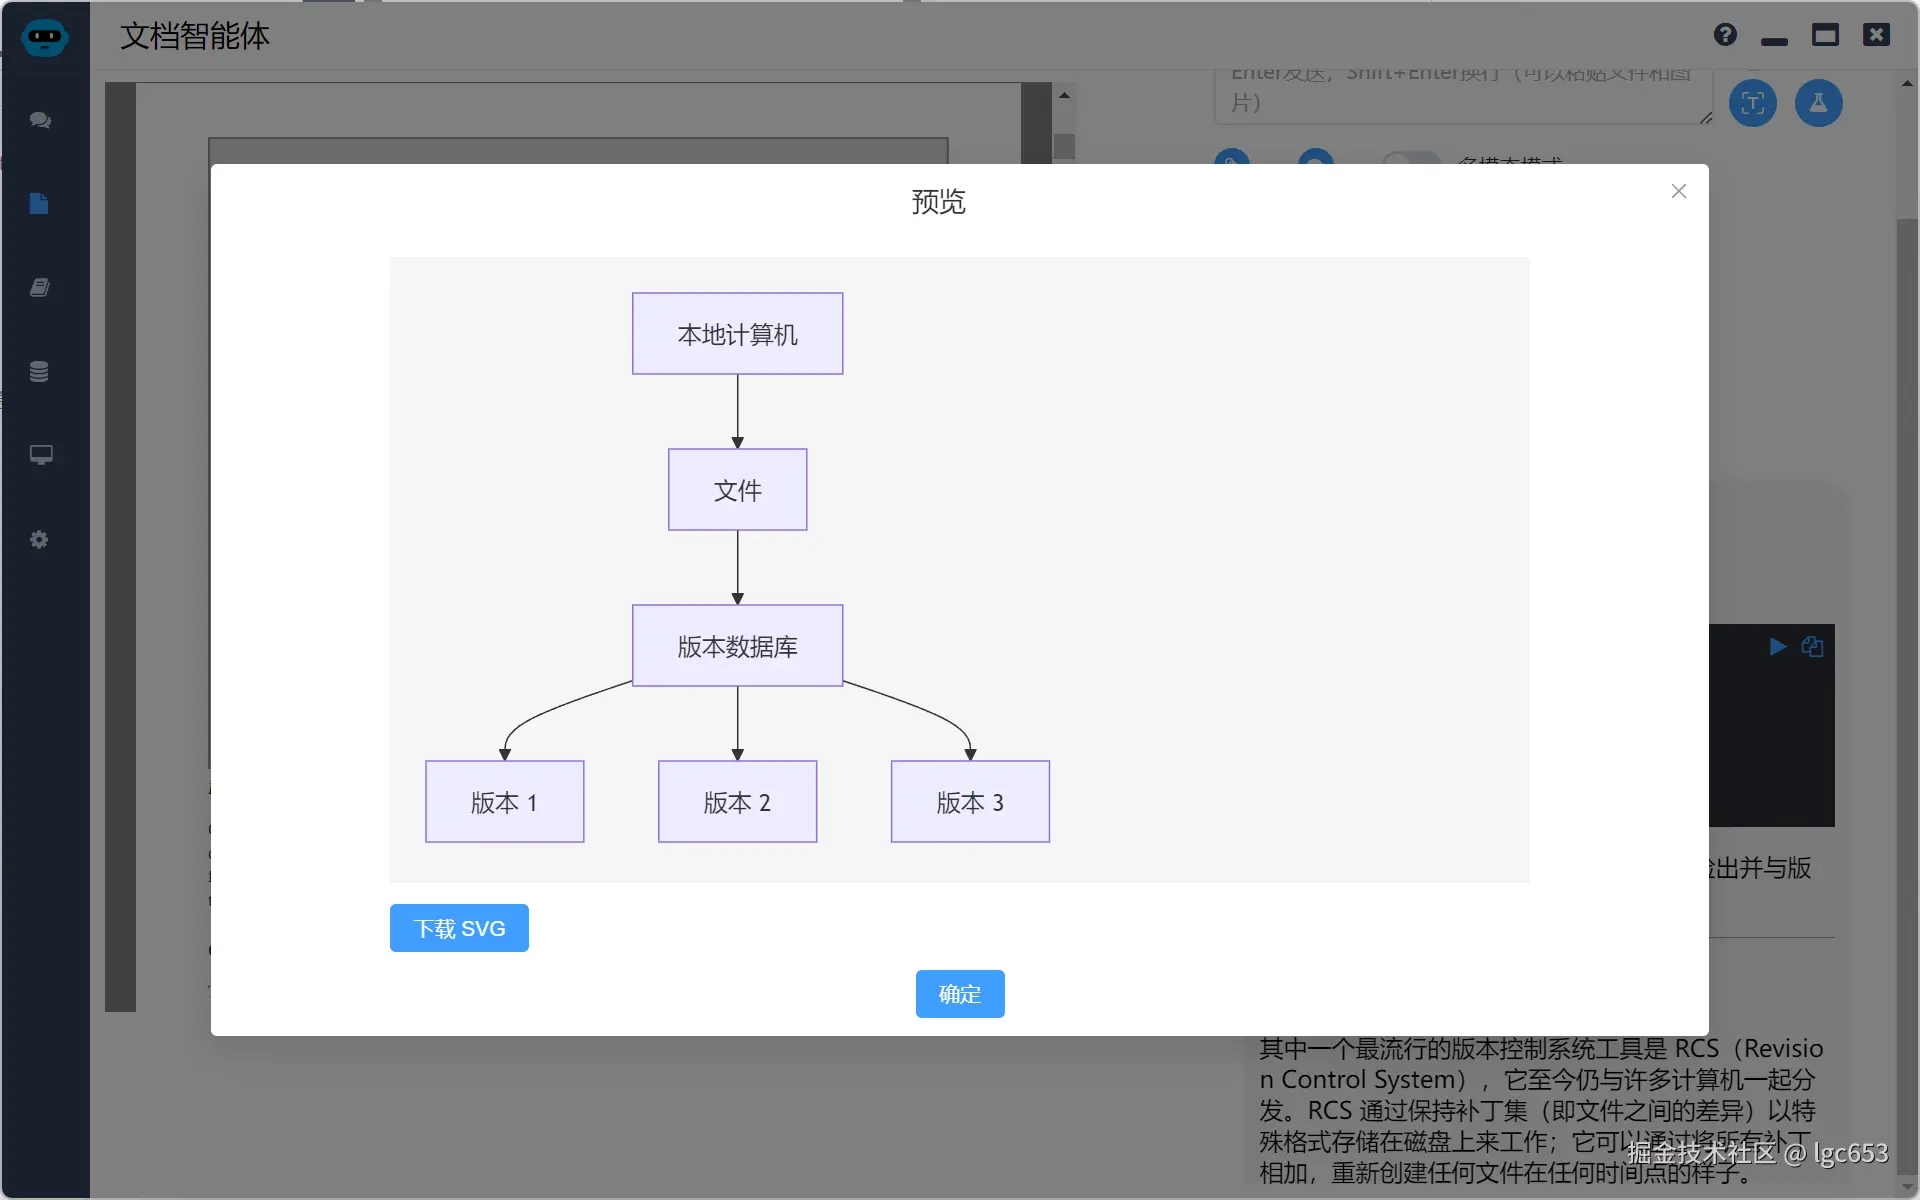Screen dimensions: 1920x1200
Task: Click the 下载 SVG button
Action: (459, 928)
